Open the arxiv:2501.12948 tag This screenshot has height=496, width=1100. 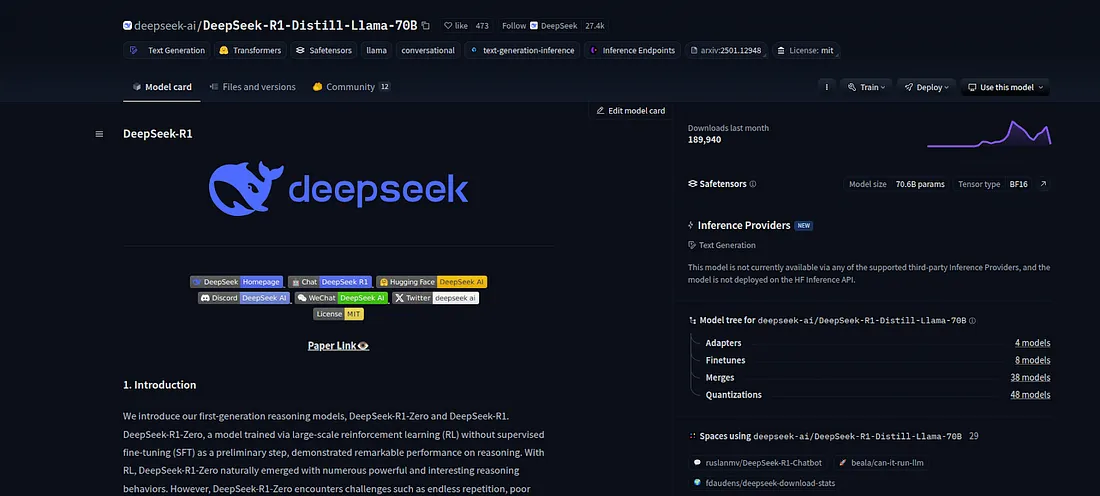pos(726,51)
